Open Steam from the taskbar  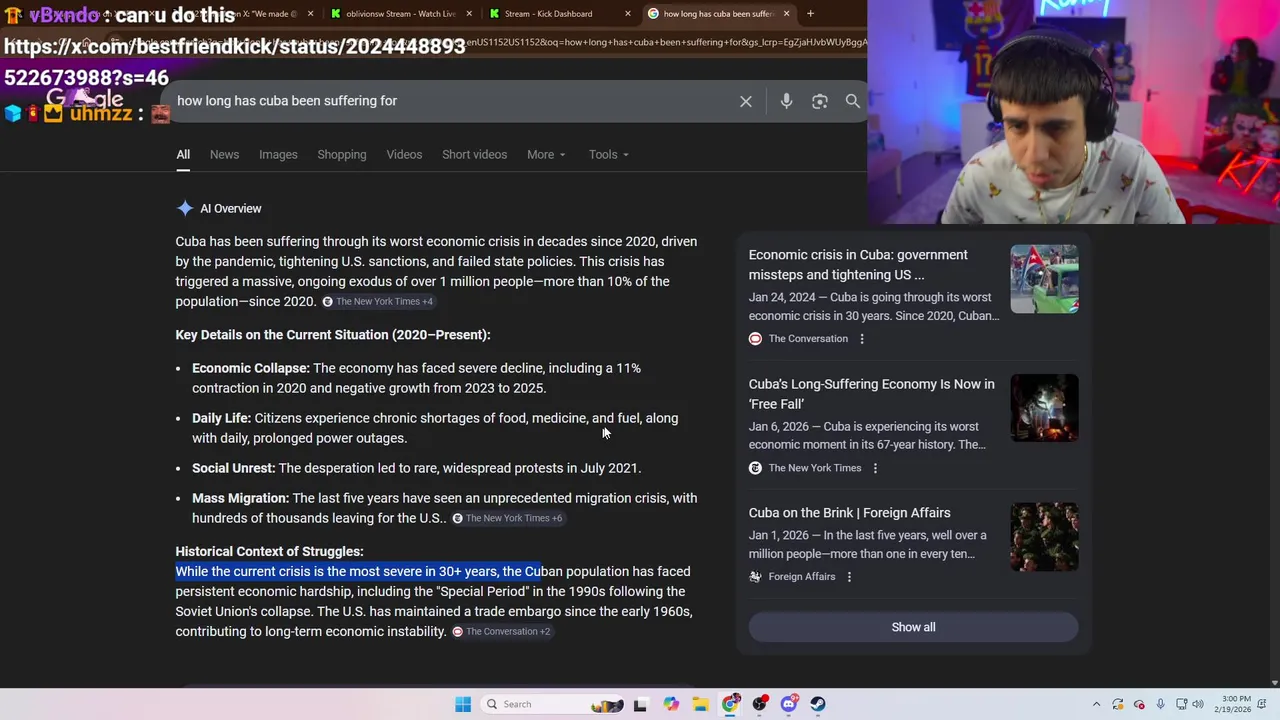tap(818, 704)
